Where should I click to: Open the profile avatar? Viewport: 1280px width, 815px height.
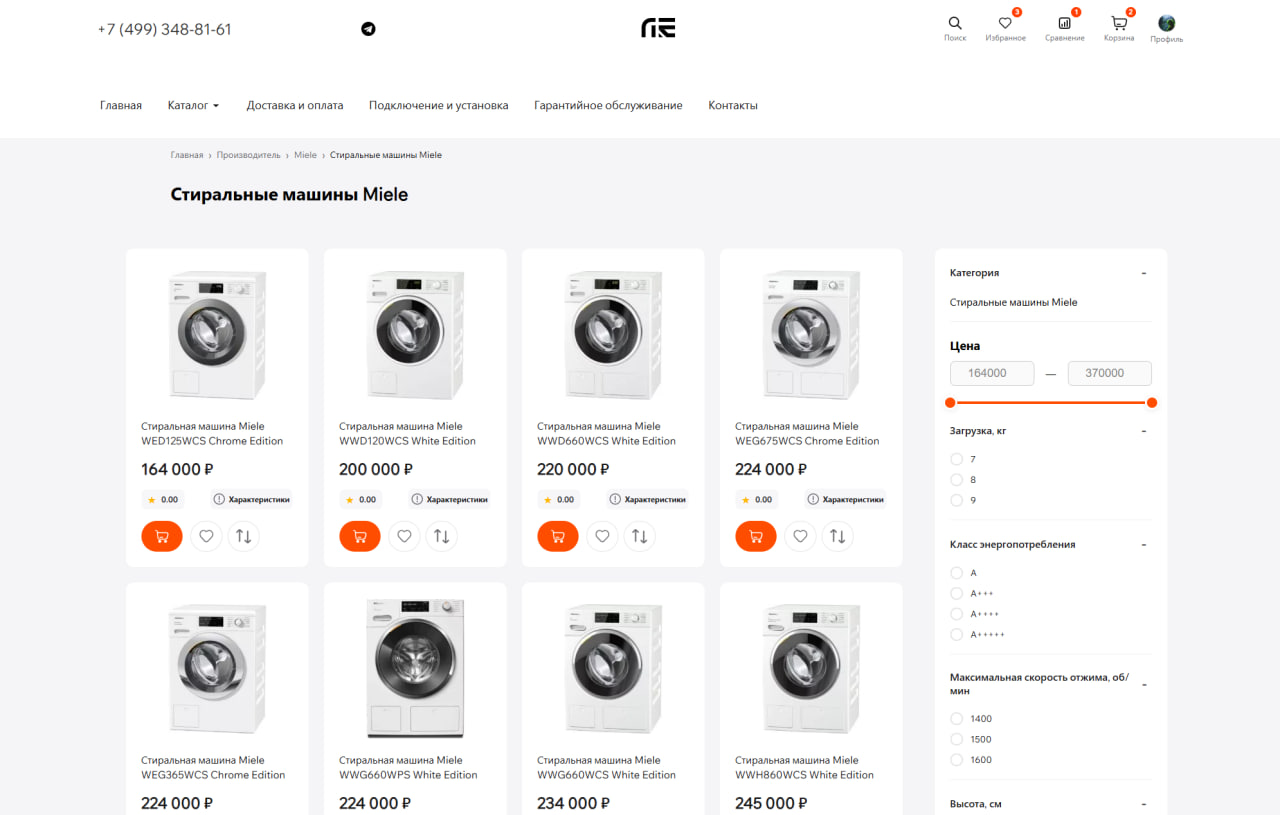click(1166, 23)
